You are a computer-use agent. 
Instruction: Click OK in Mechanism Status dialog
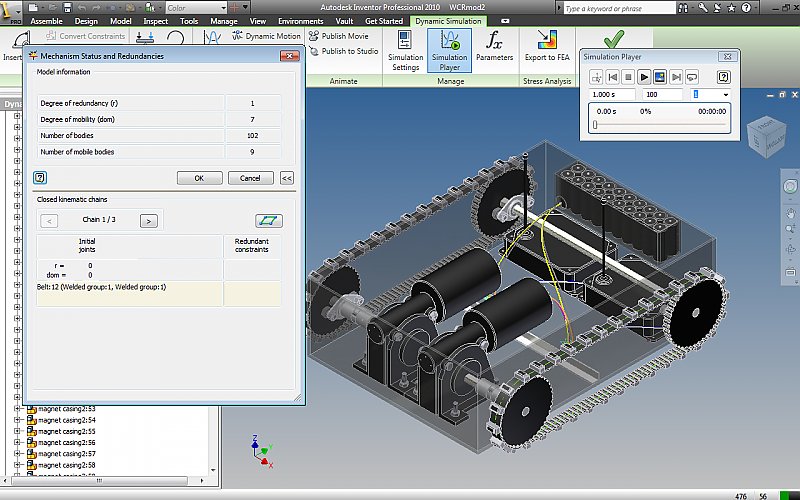click(199, 178)
